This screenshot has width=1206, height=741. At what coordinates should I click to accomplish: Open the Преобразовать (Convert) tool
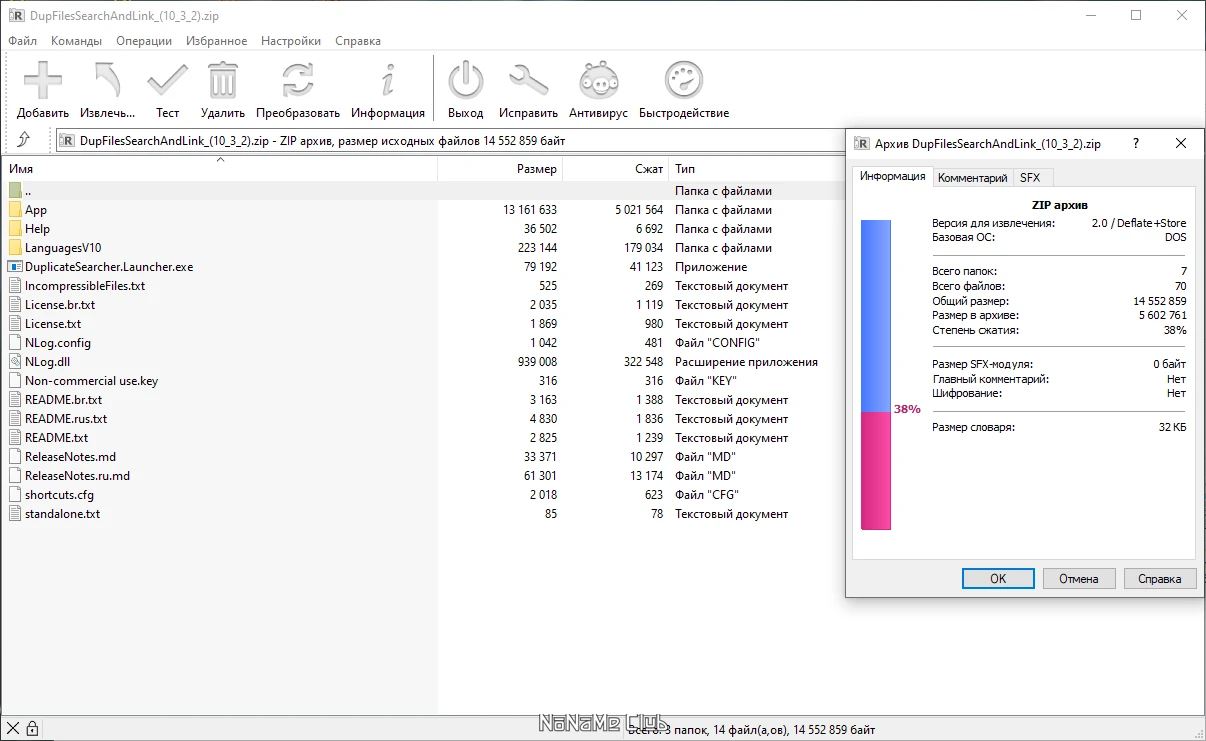pos(295,80)
